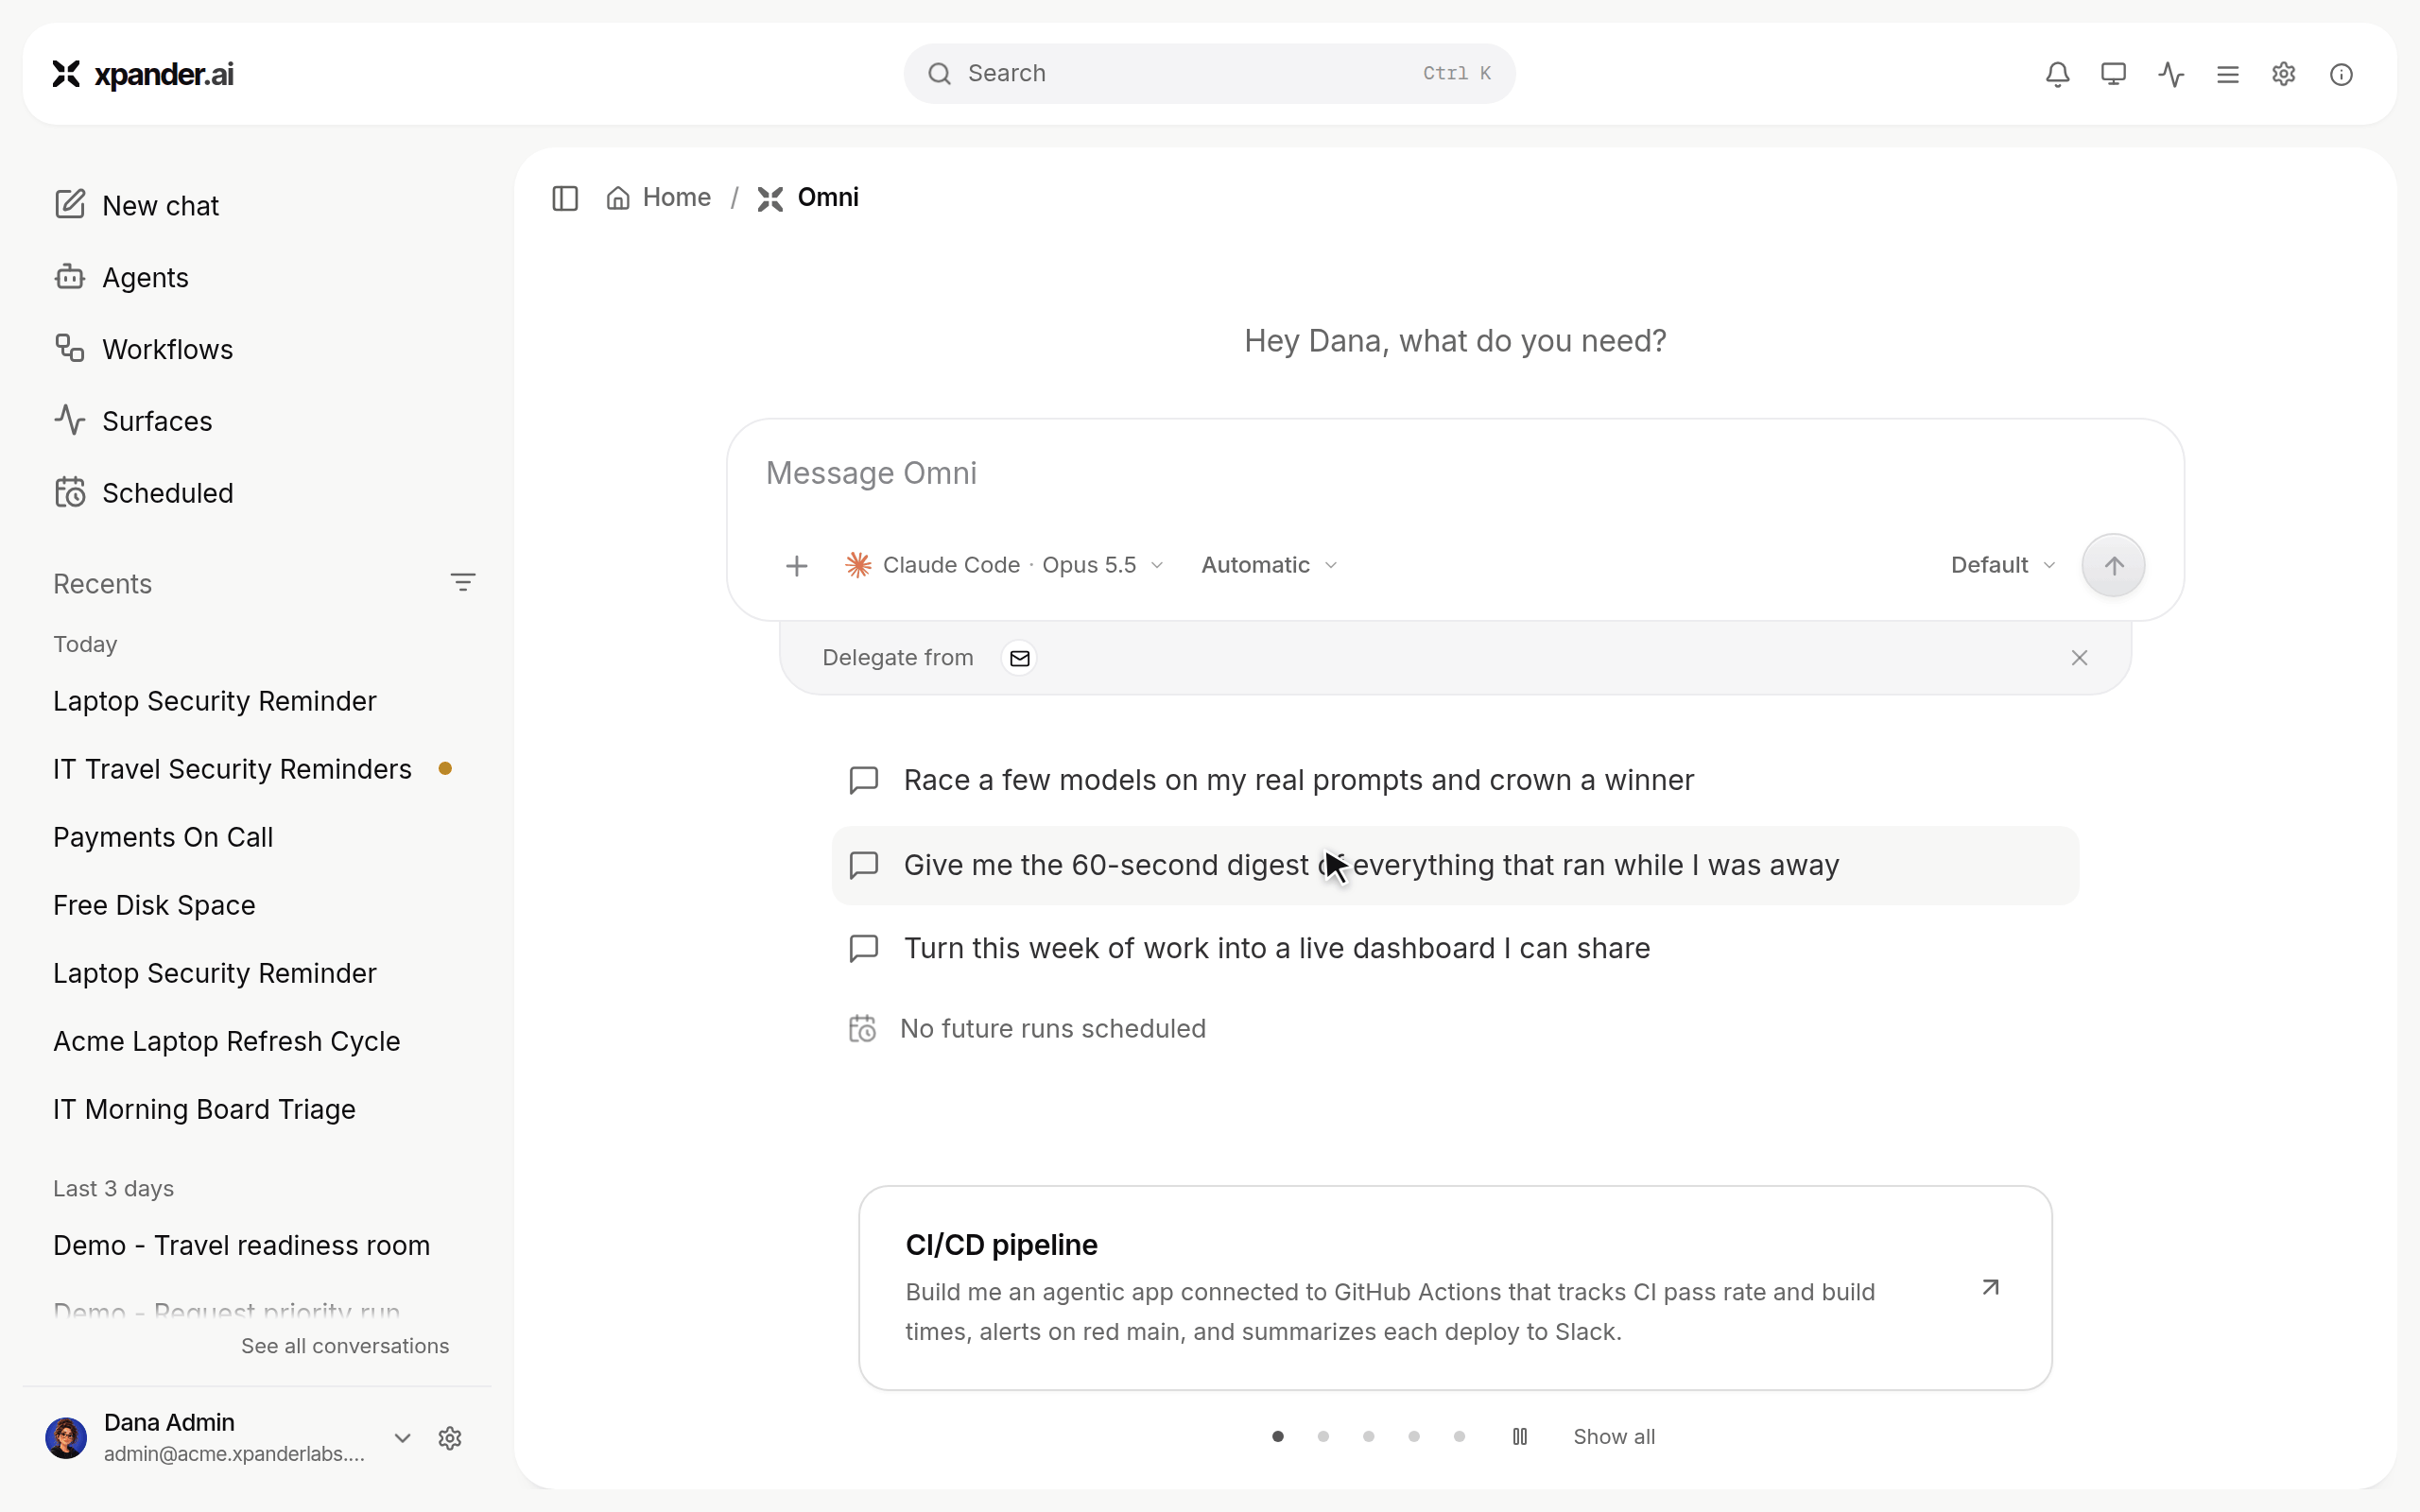
Task: Go to Home breadcrumb
Action: pos(659,198)
